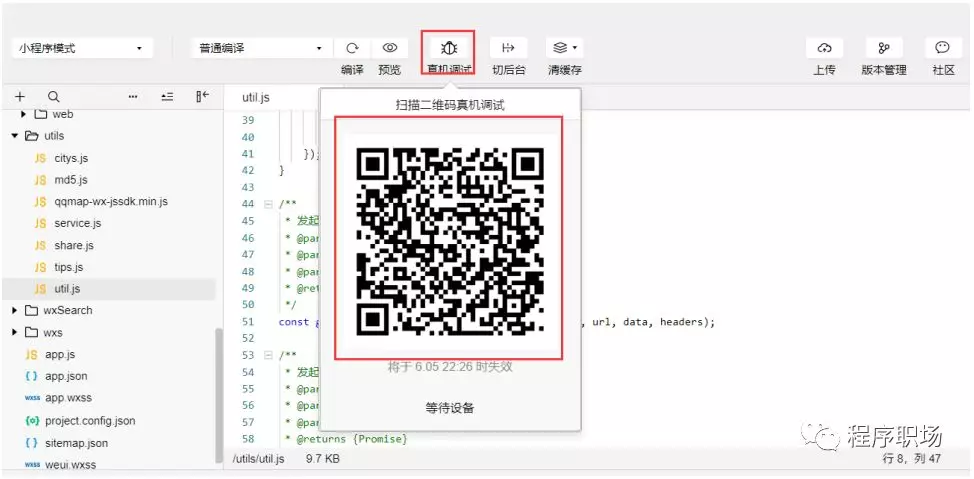Click the 版本管理 label
This screenshot has height=479, width=974.
[x=884, y=70]
